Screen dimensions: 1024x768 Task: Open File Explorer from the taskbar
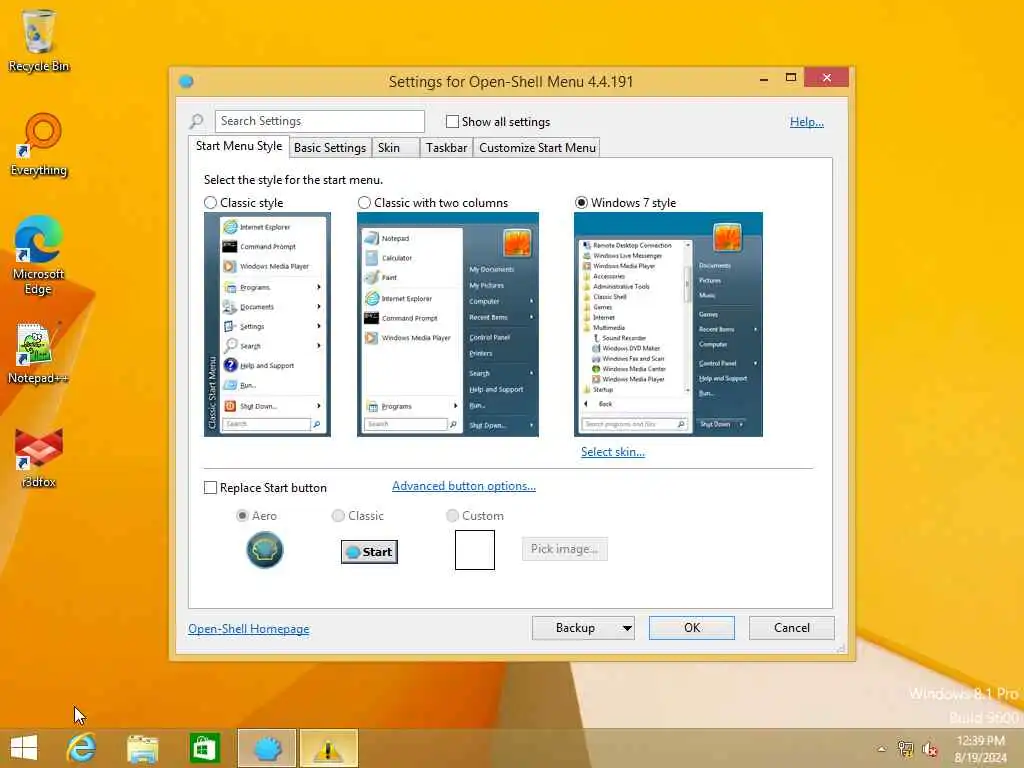coord(142,748)
